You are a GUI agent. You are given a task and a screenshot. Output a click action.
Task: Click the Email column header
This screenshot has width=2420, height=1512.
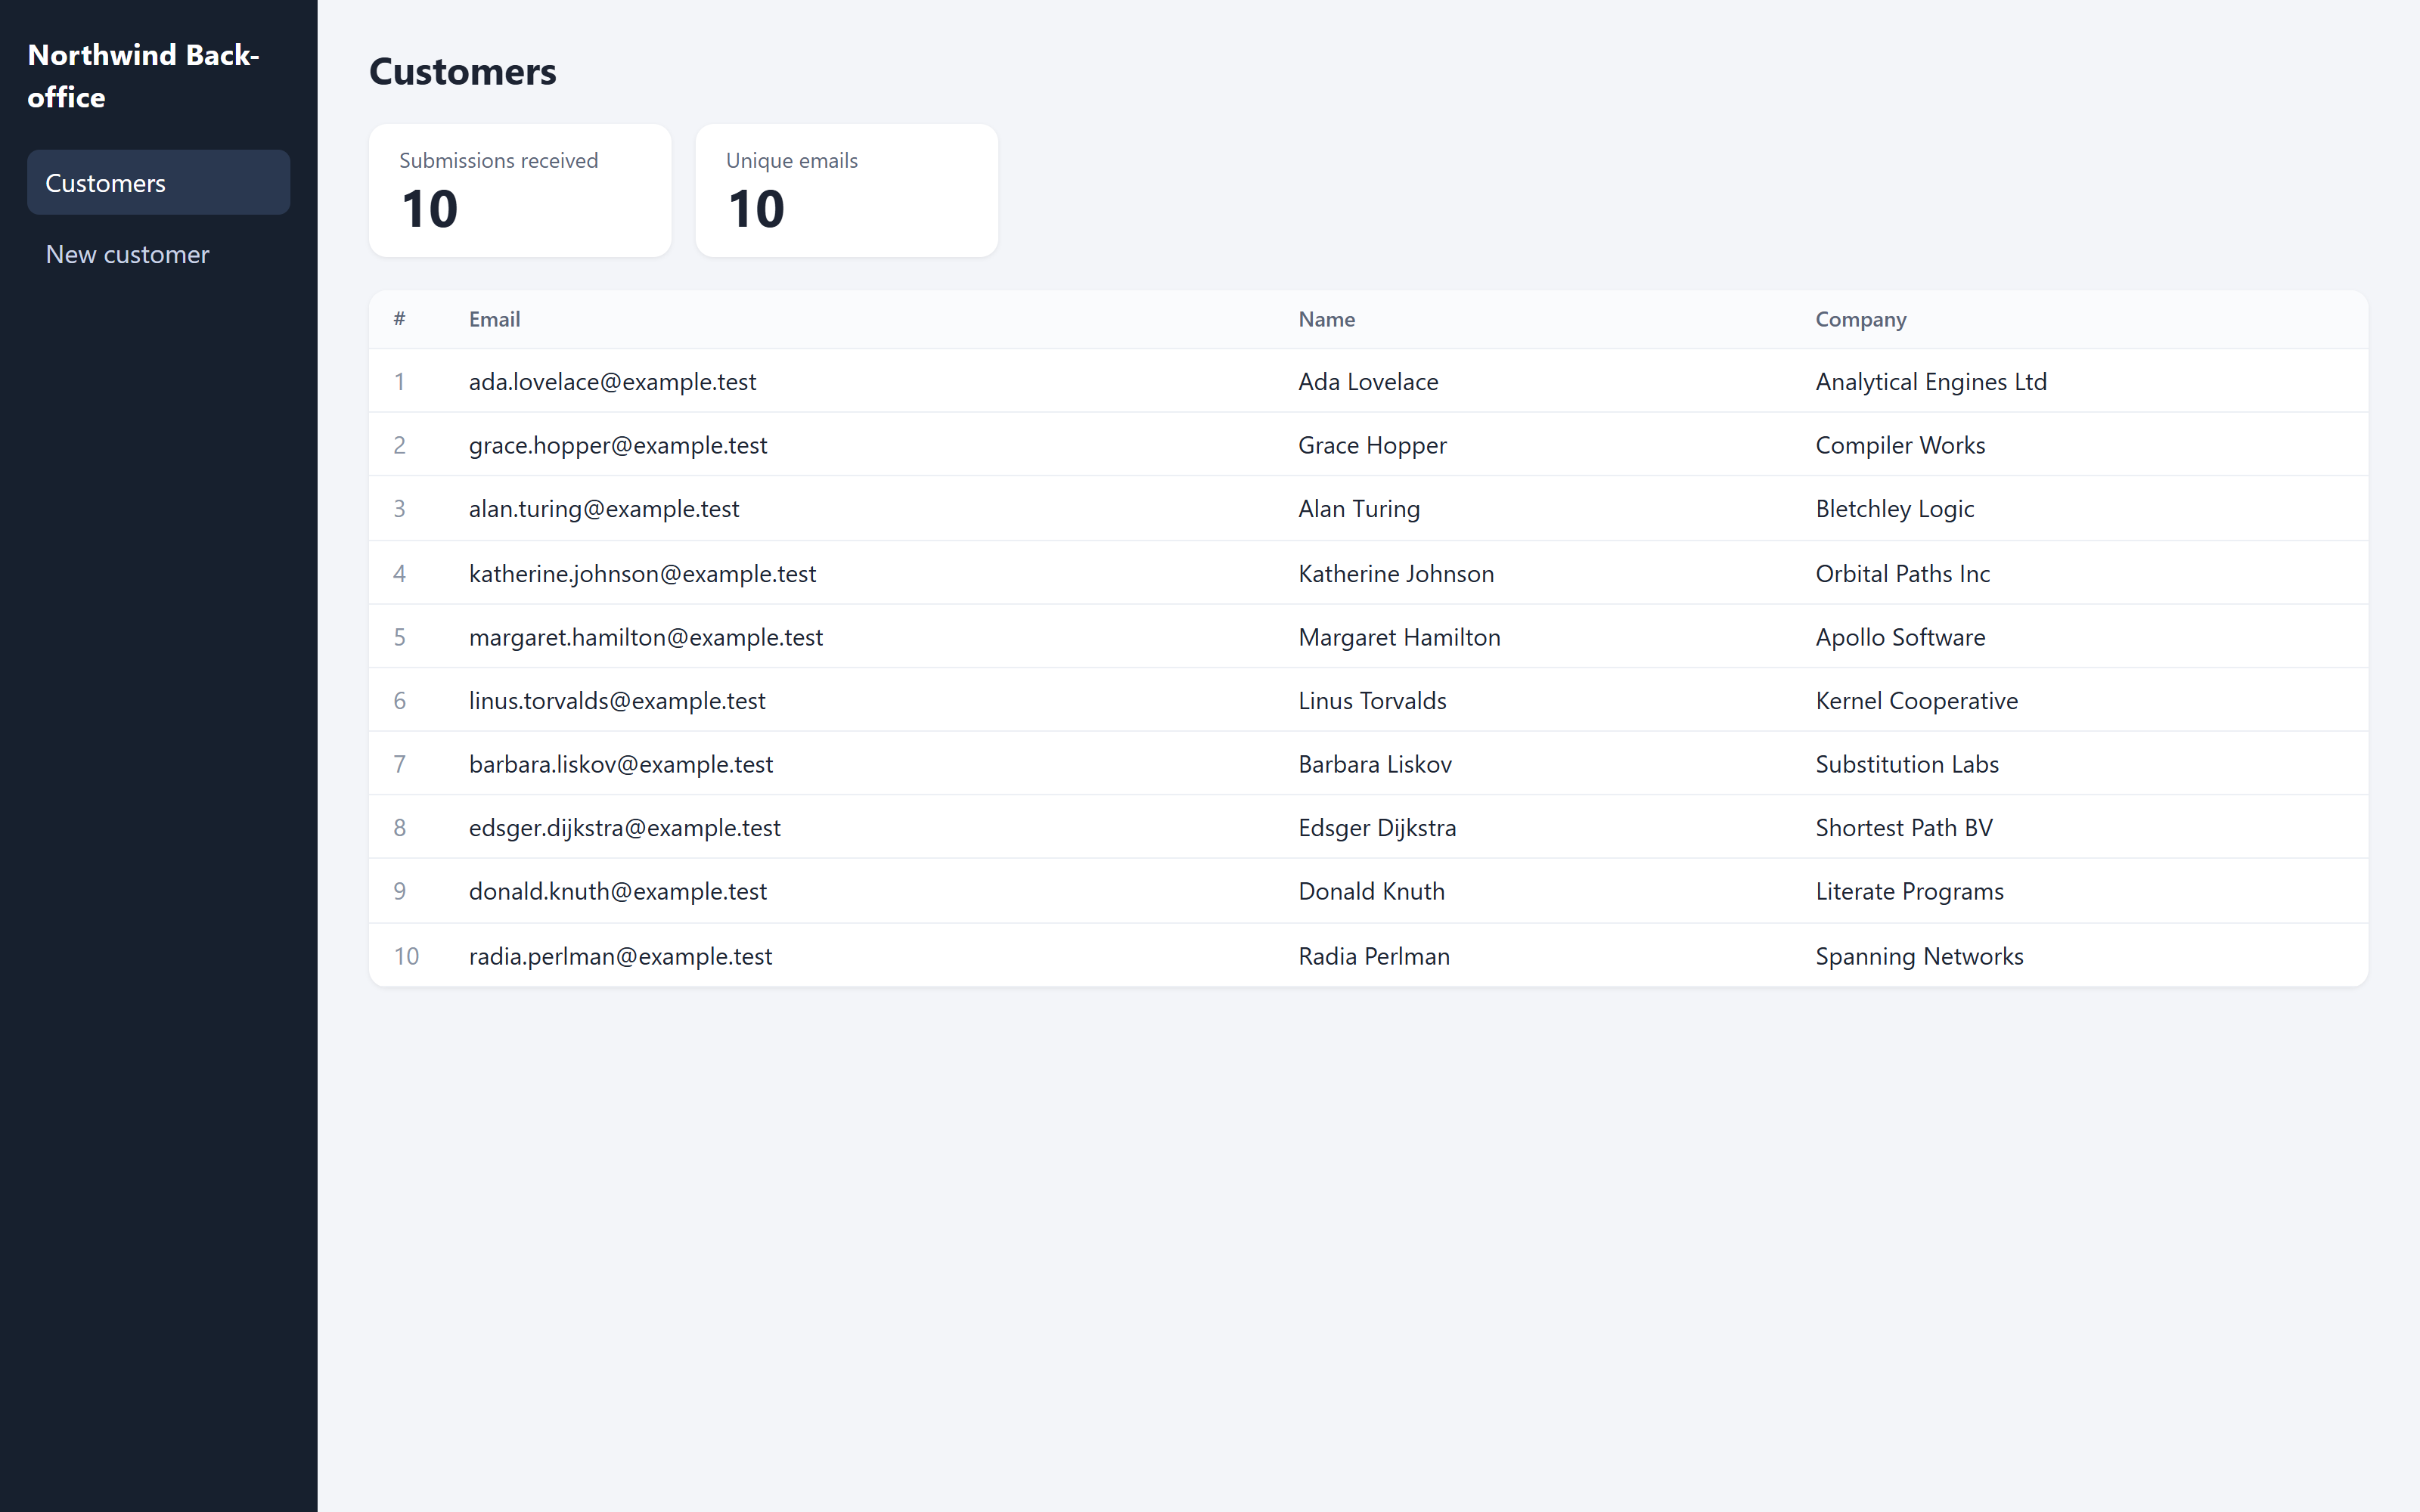coord(494,319)
